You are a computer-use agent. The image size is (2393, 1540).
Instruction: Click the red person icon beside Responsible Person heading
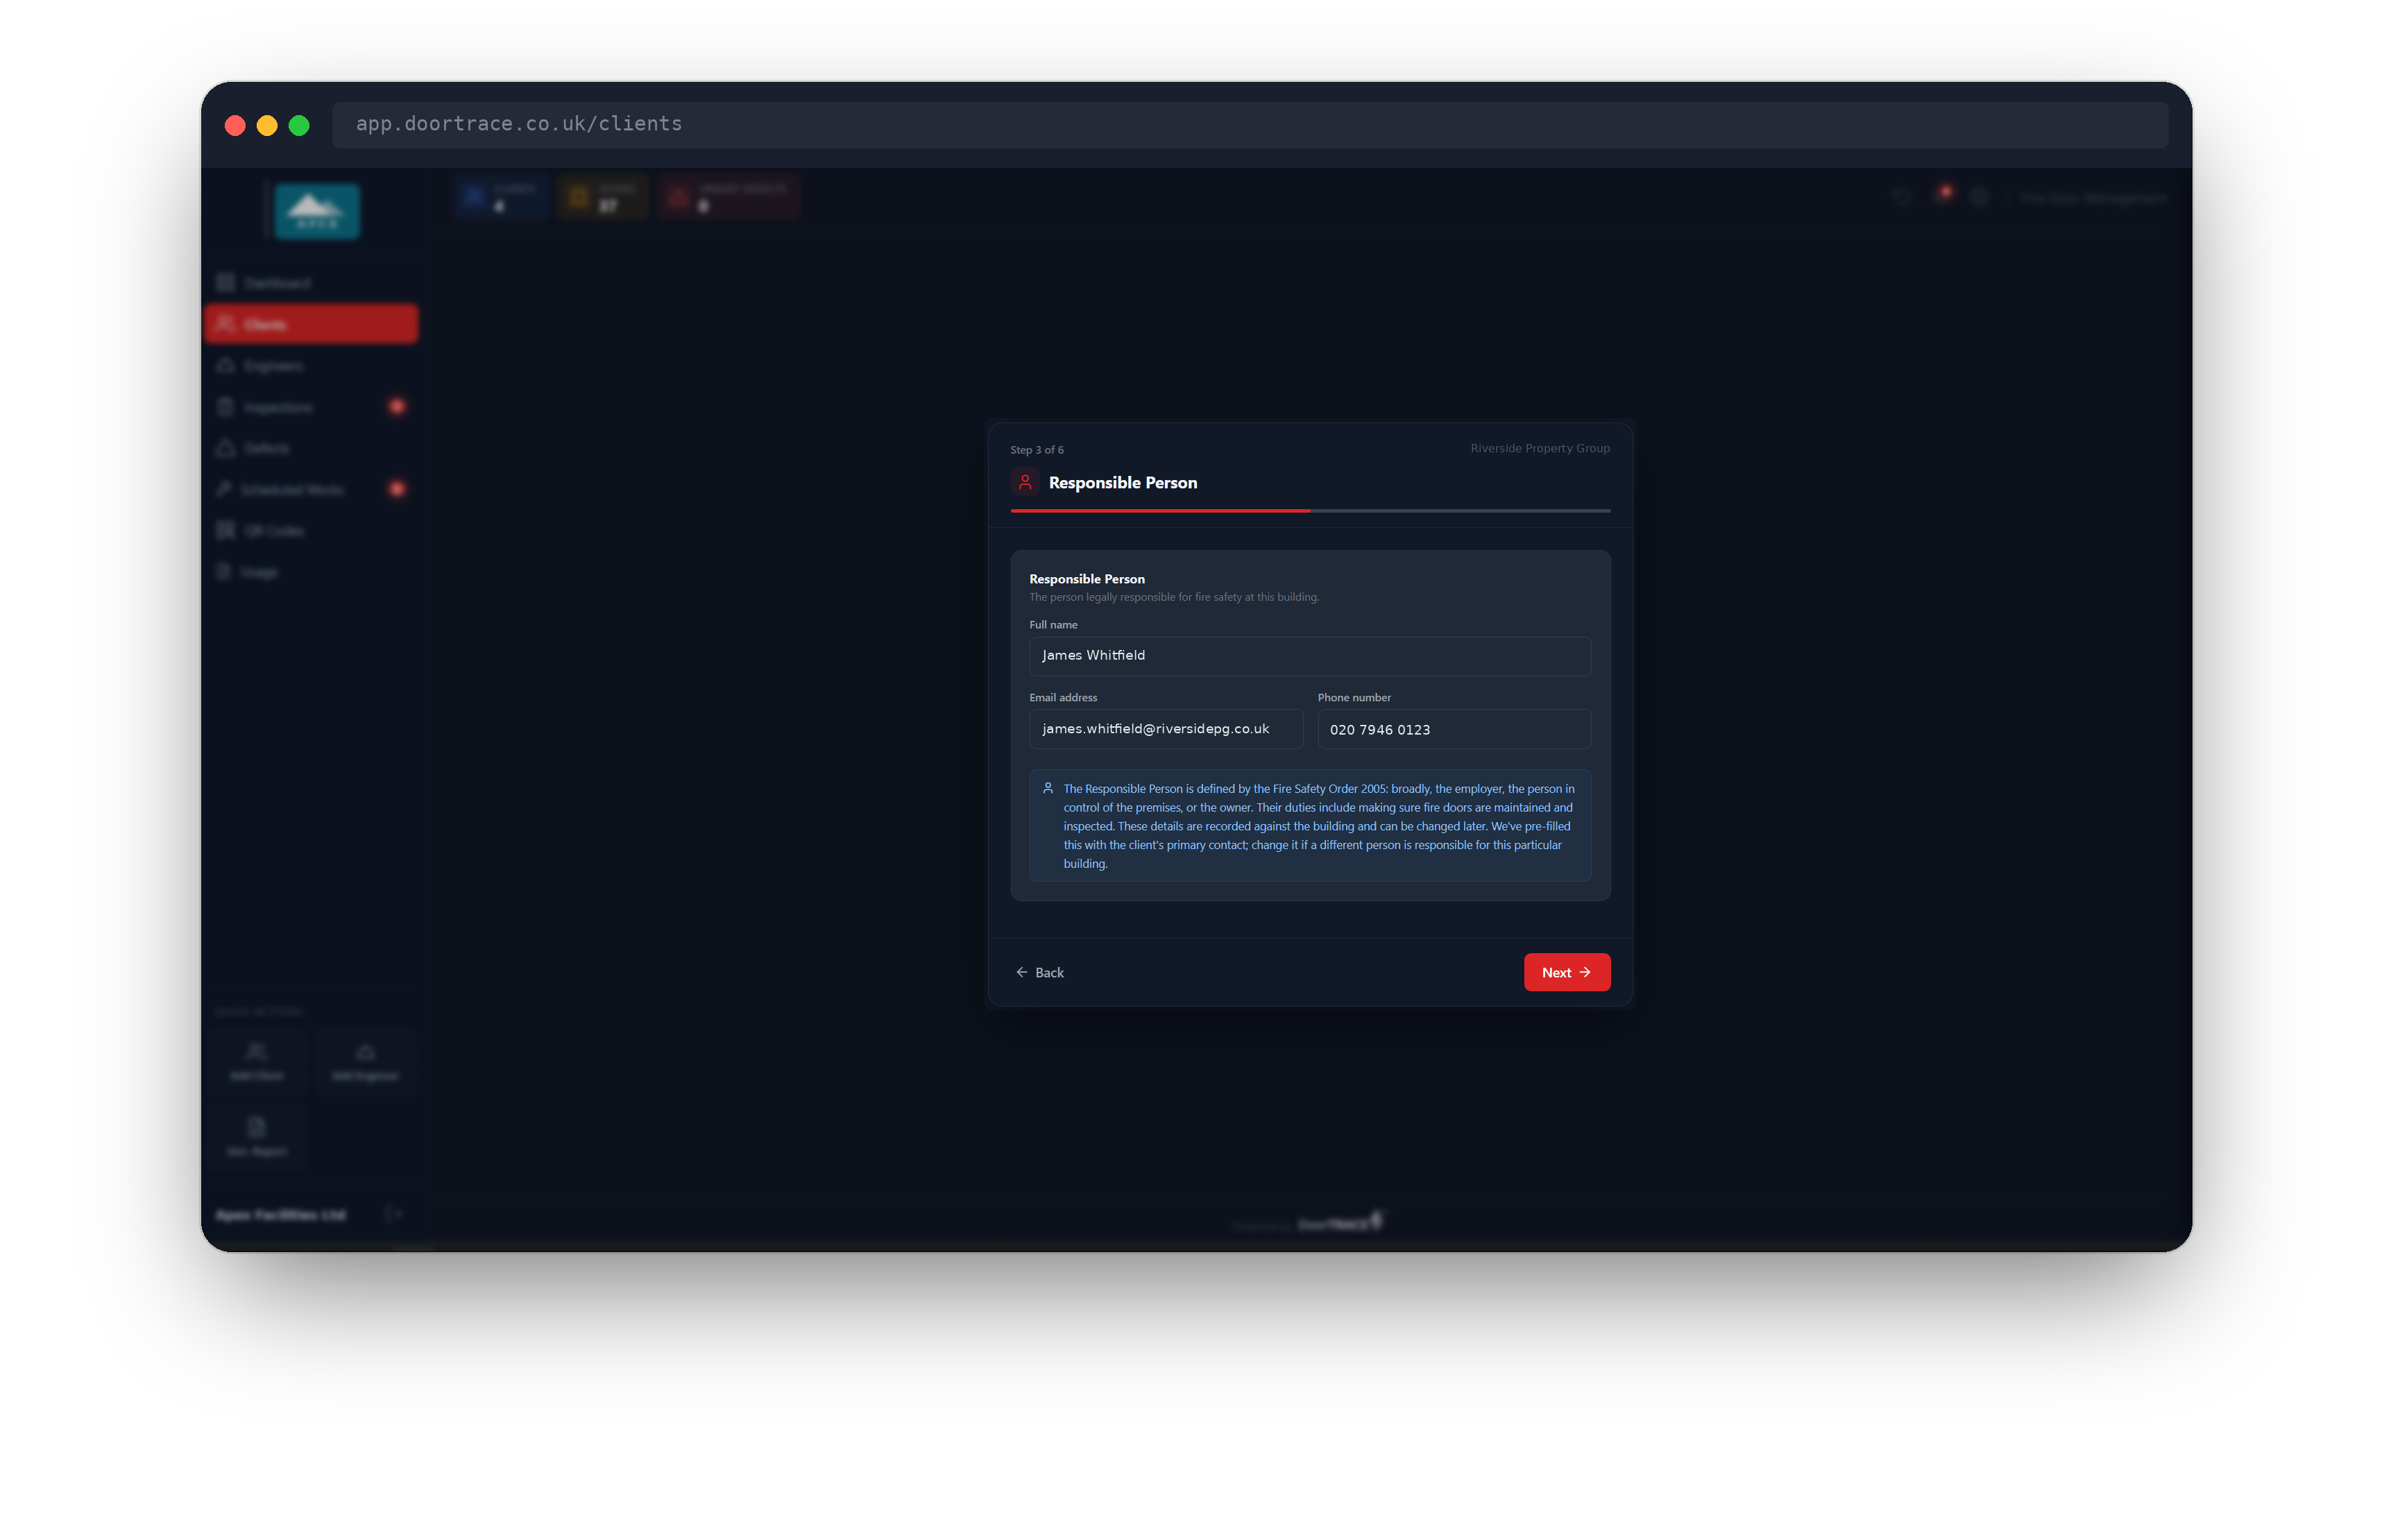pos(1025,482)
